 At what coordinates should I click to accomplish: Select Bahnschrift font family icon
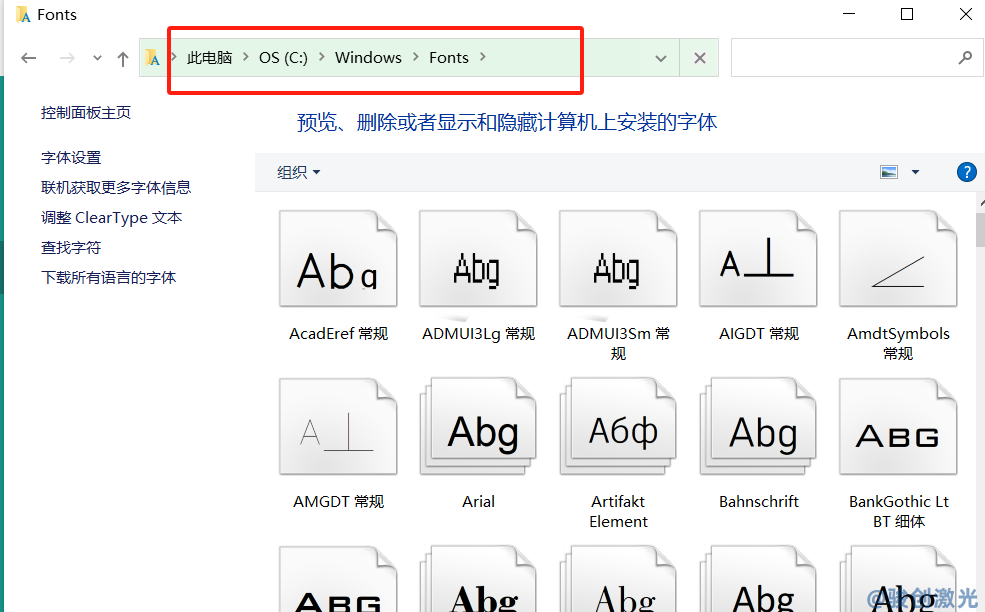coord(758,426)
